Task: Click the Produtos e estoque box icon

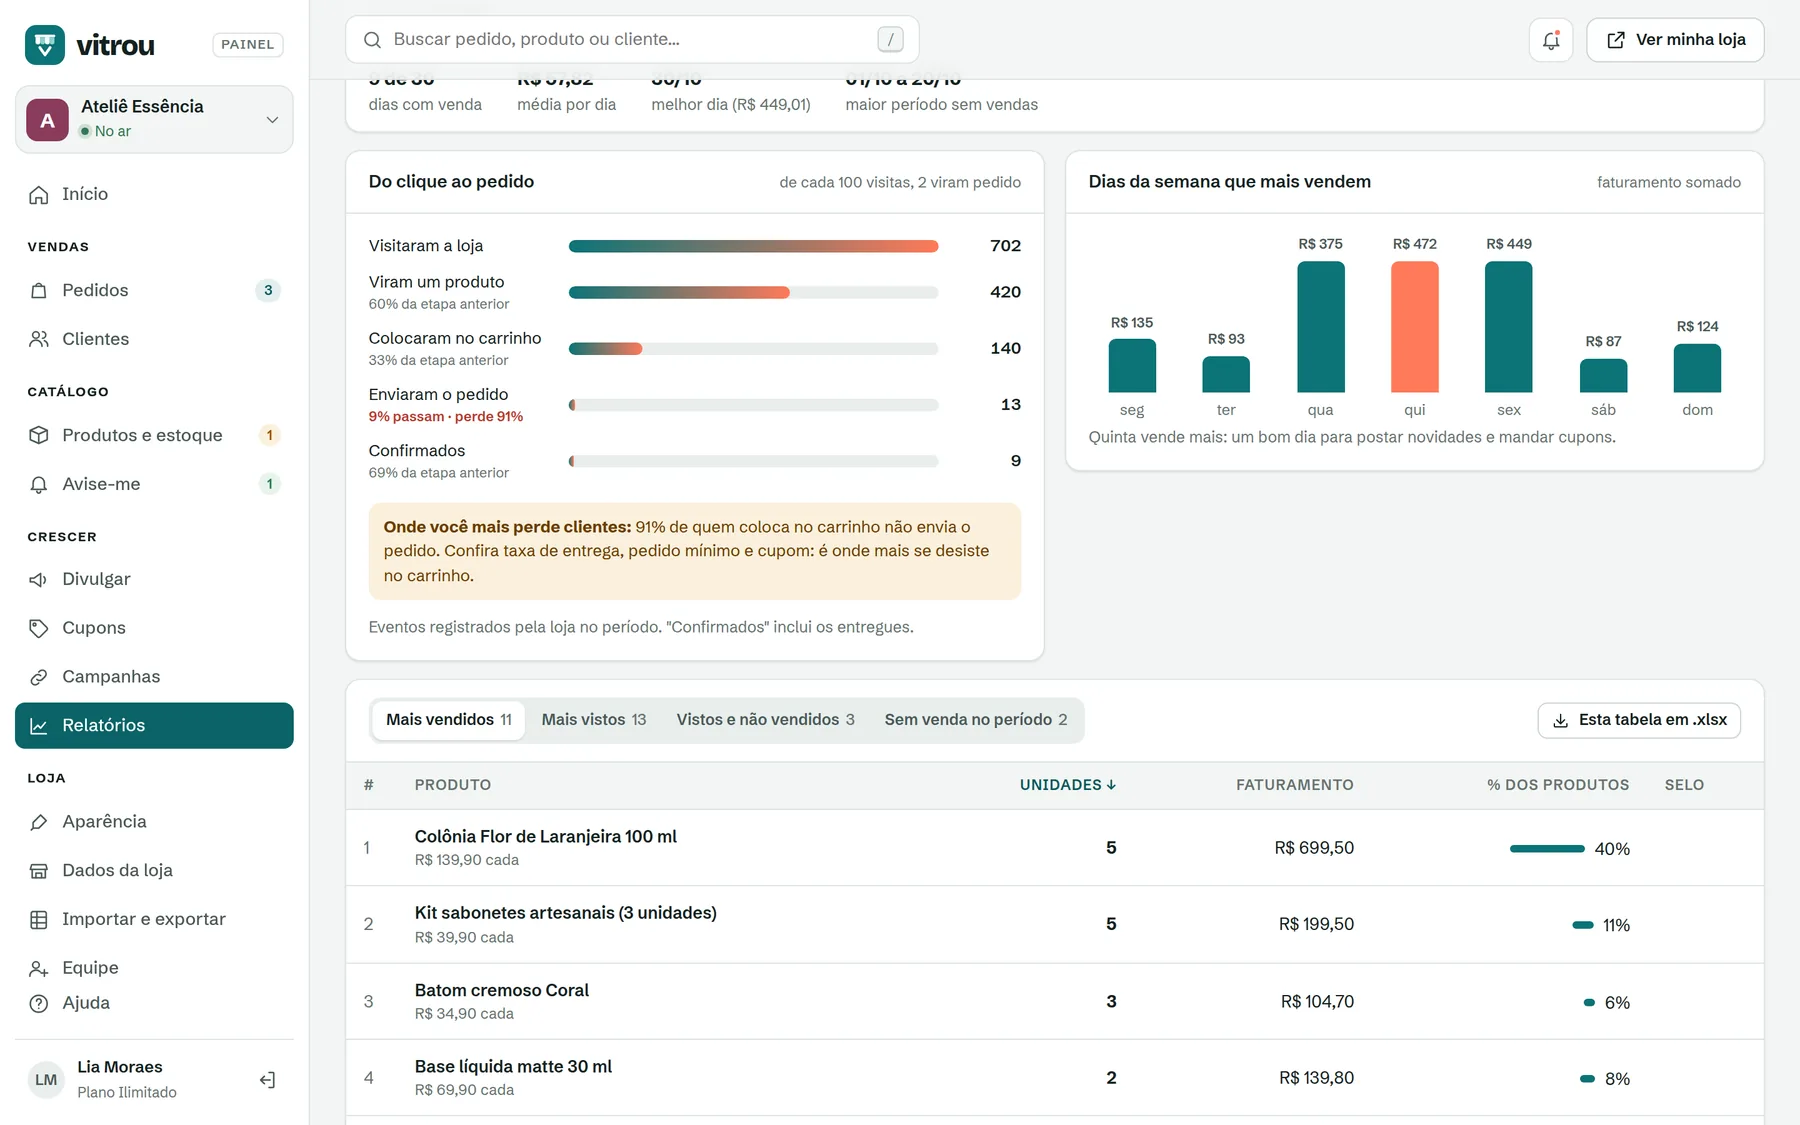Action: click(39, 436)
